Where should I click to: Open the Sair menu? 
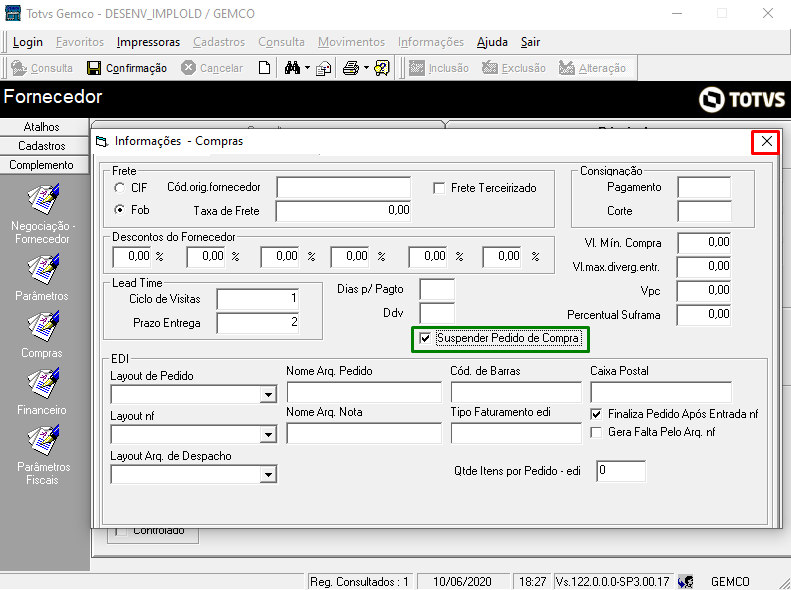tap(530, 42)
